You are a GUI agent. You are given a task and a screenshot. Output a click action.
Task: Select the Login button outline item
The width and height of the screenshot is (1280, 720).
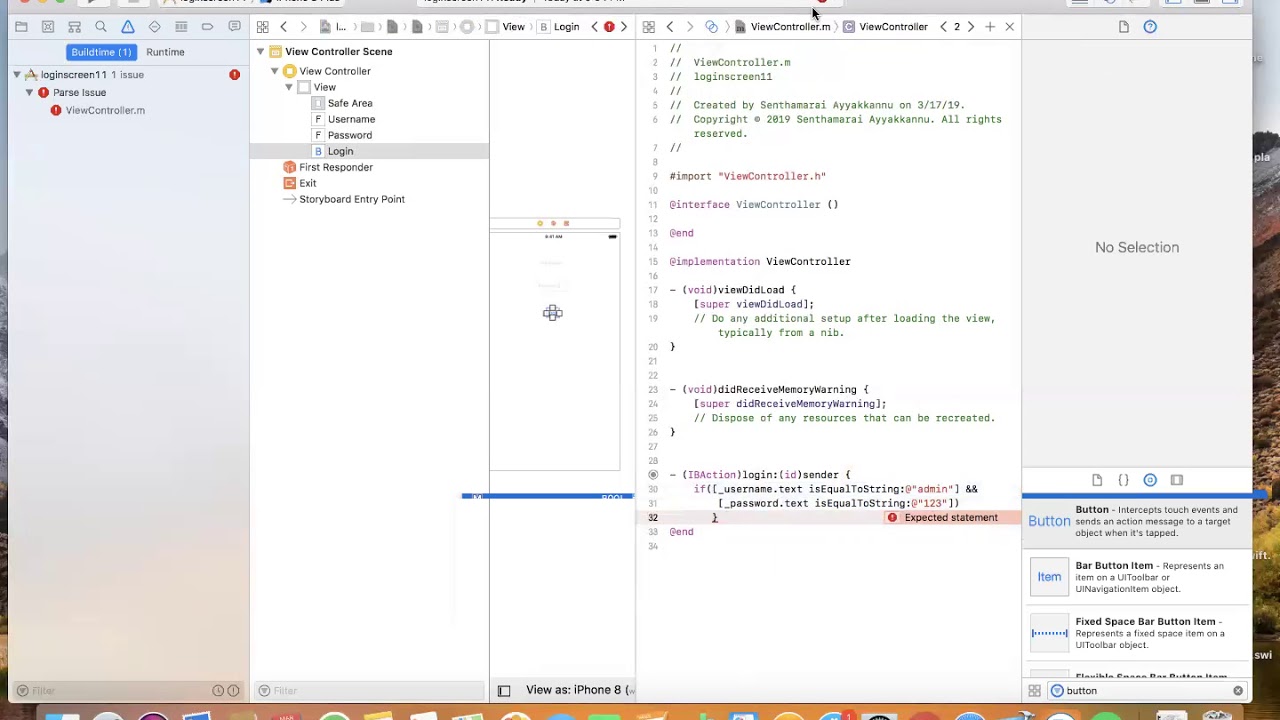pos(340,151)
